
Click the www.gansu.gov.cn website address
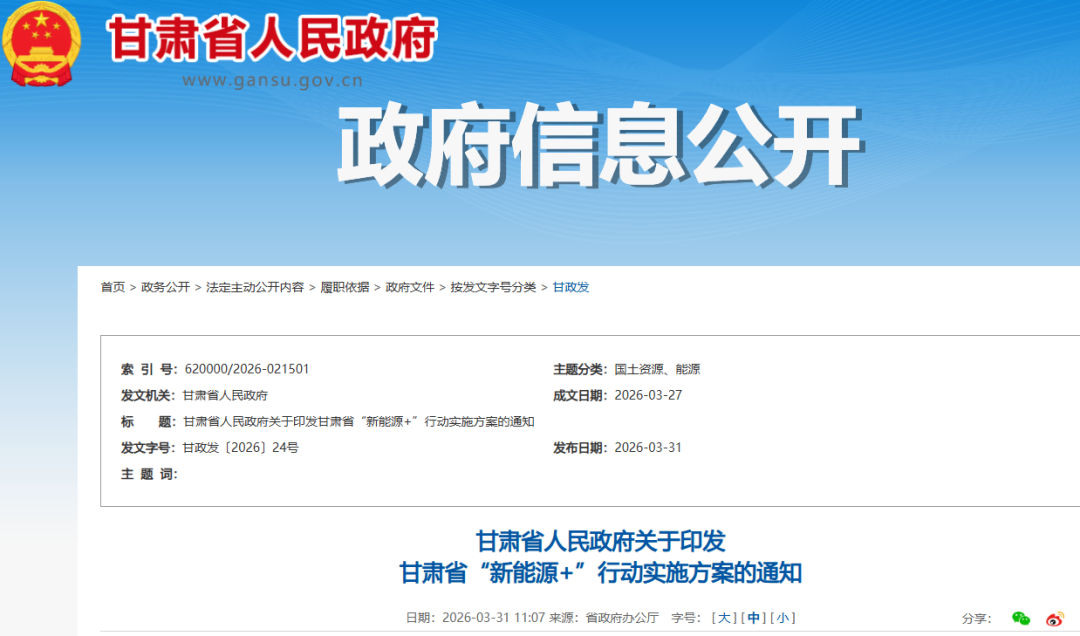[272, 81]
